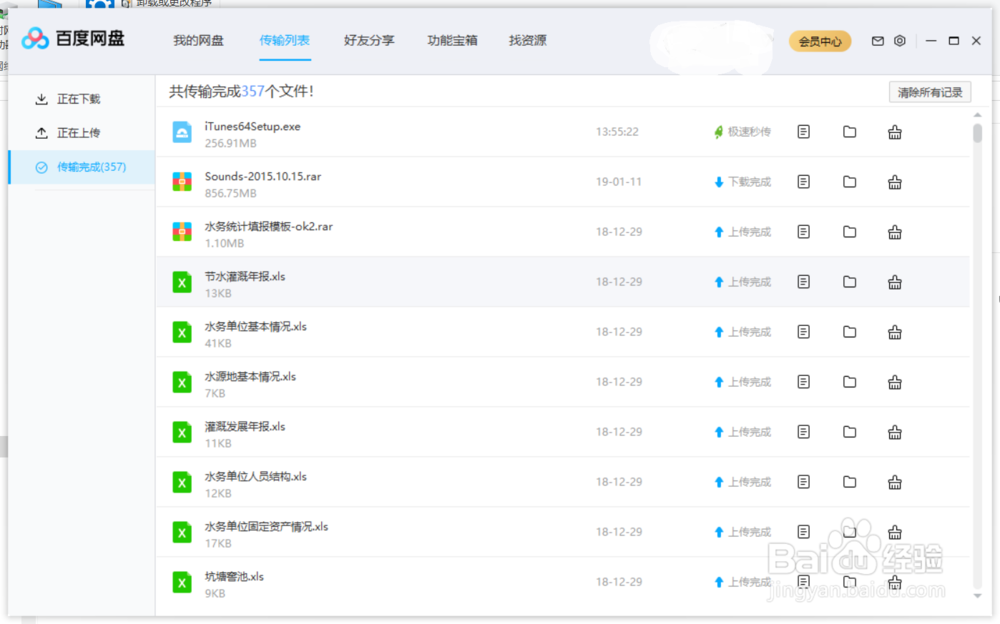
Task: Show 正在上传 list in sidebar
Action: click(82, 133)
